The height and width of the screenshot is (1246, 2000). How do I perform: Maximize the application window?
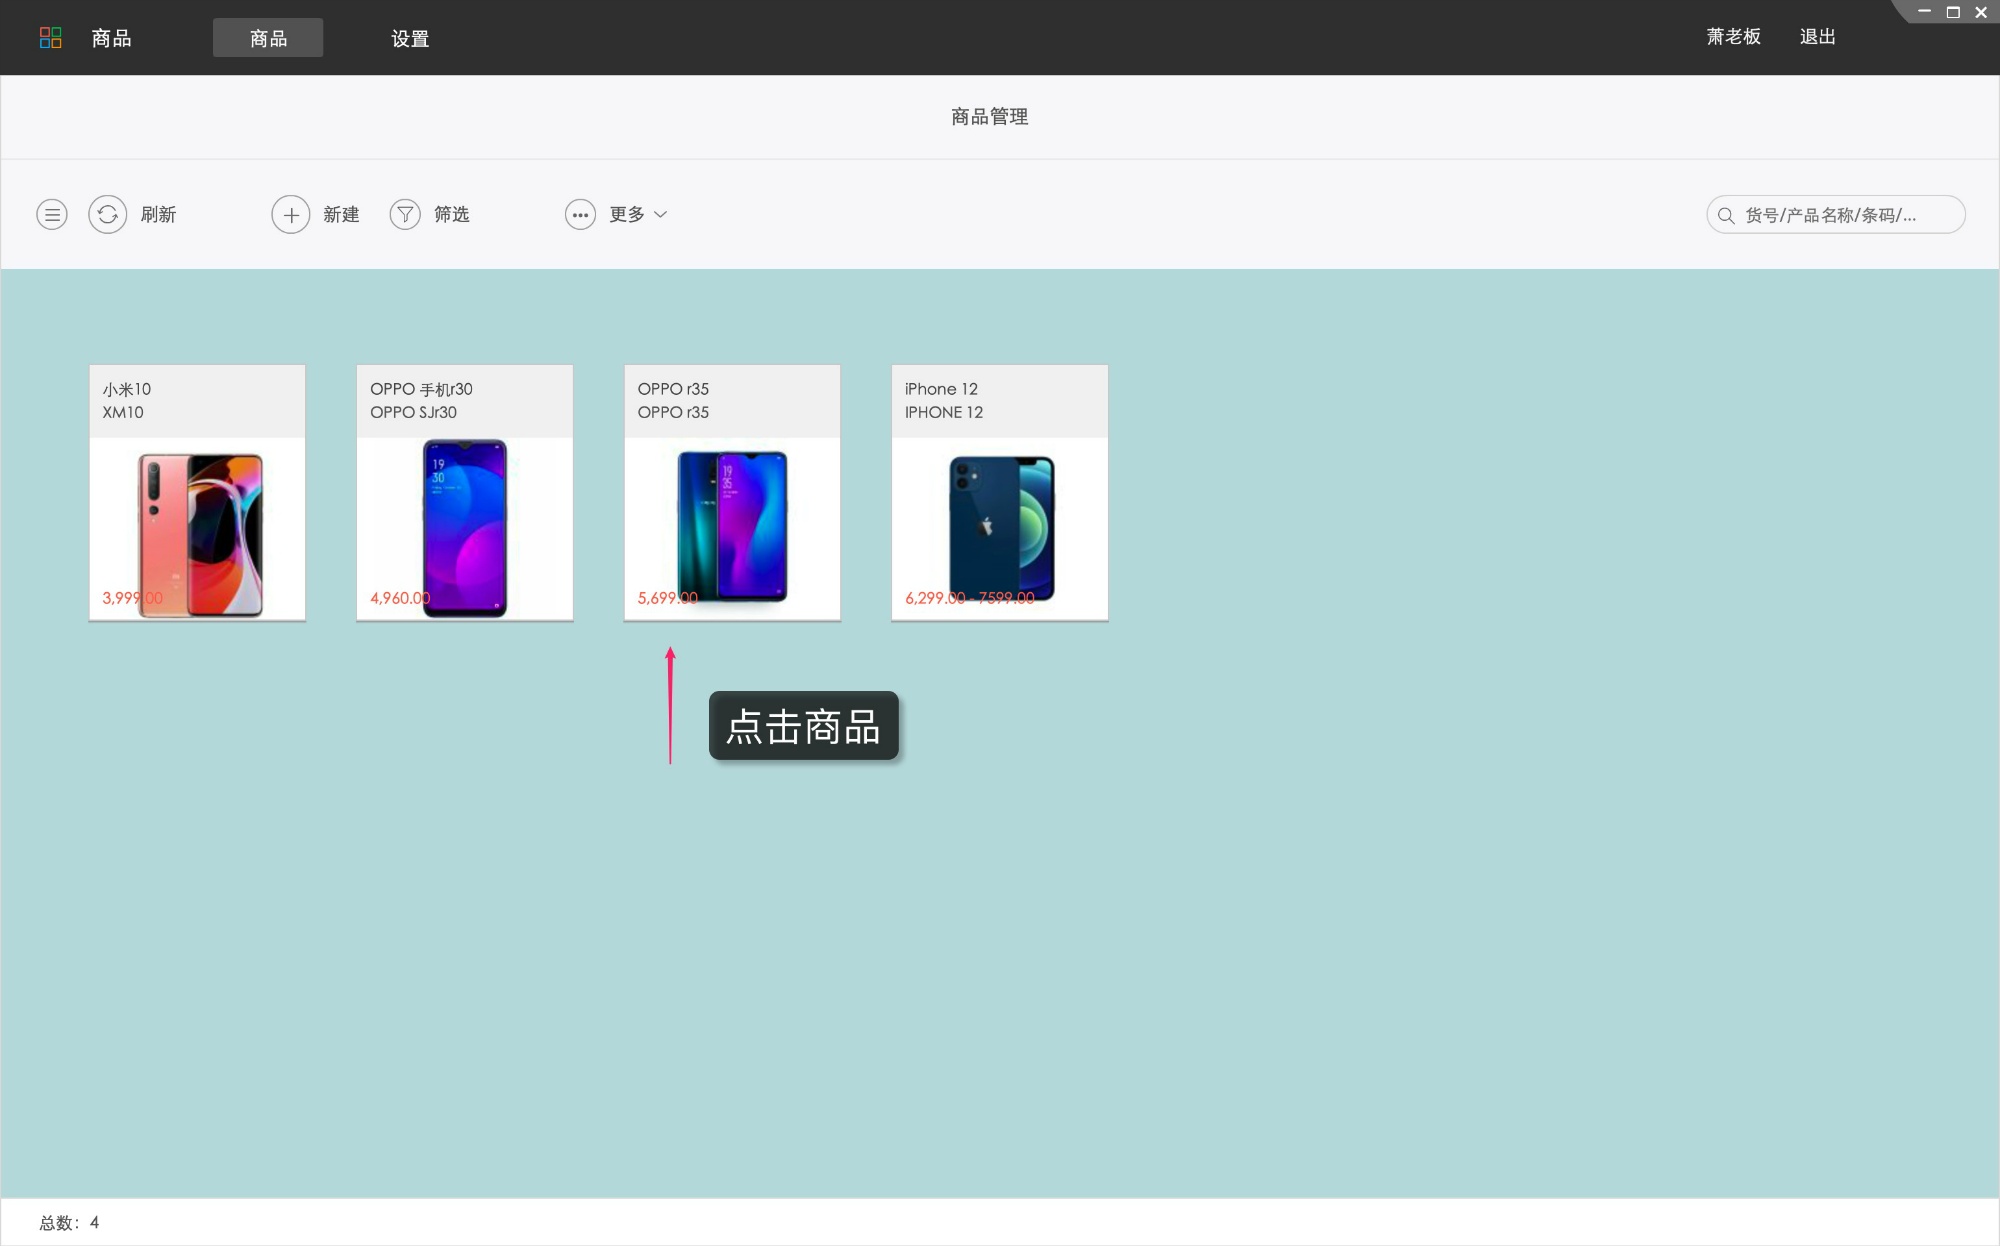click(x=1953, y=13)
